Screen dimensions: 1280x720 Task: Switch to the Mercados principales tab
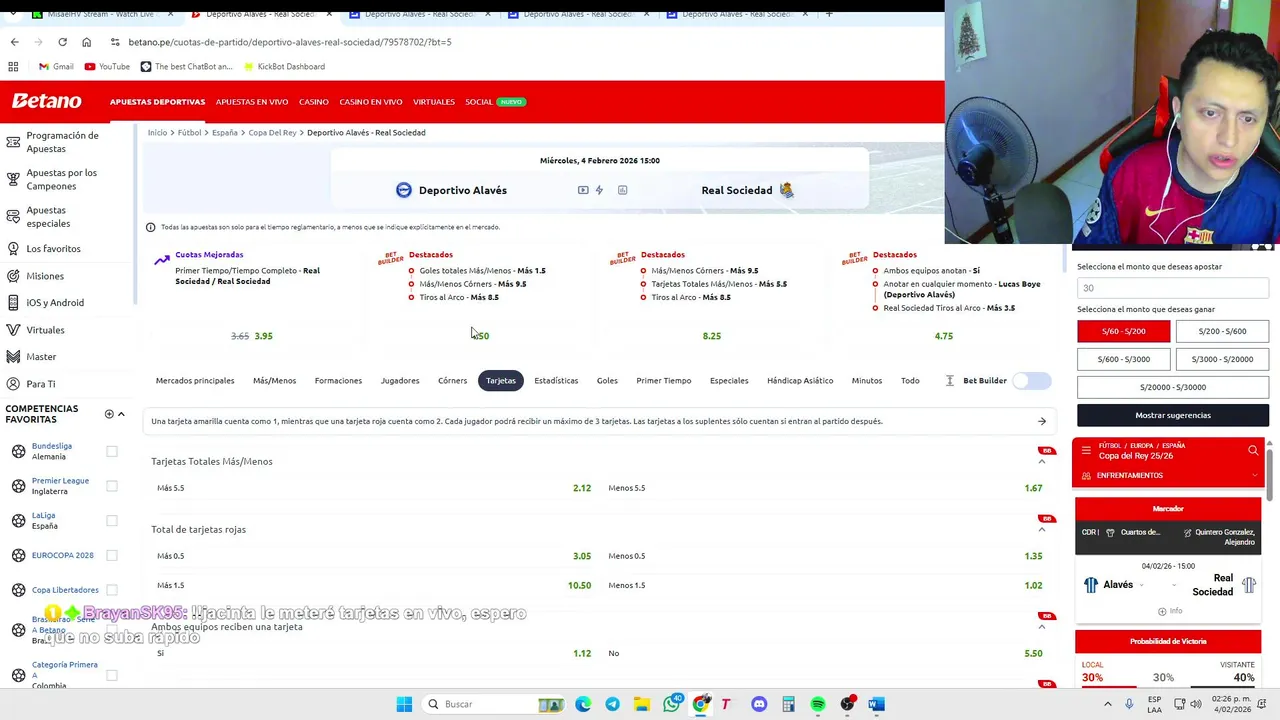(x=195, y=381)
